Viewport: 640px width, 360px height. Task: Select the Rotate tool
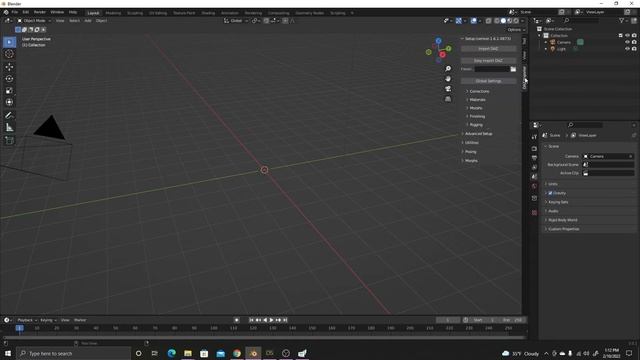pos(9,78)
